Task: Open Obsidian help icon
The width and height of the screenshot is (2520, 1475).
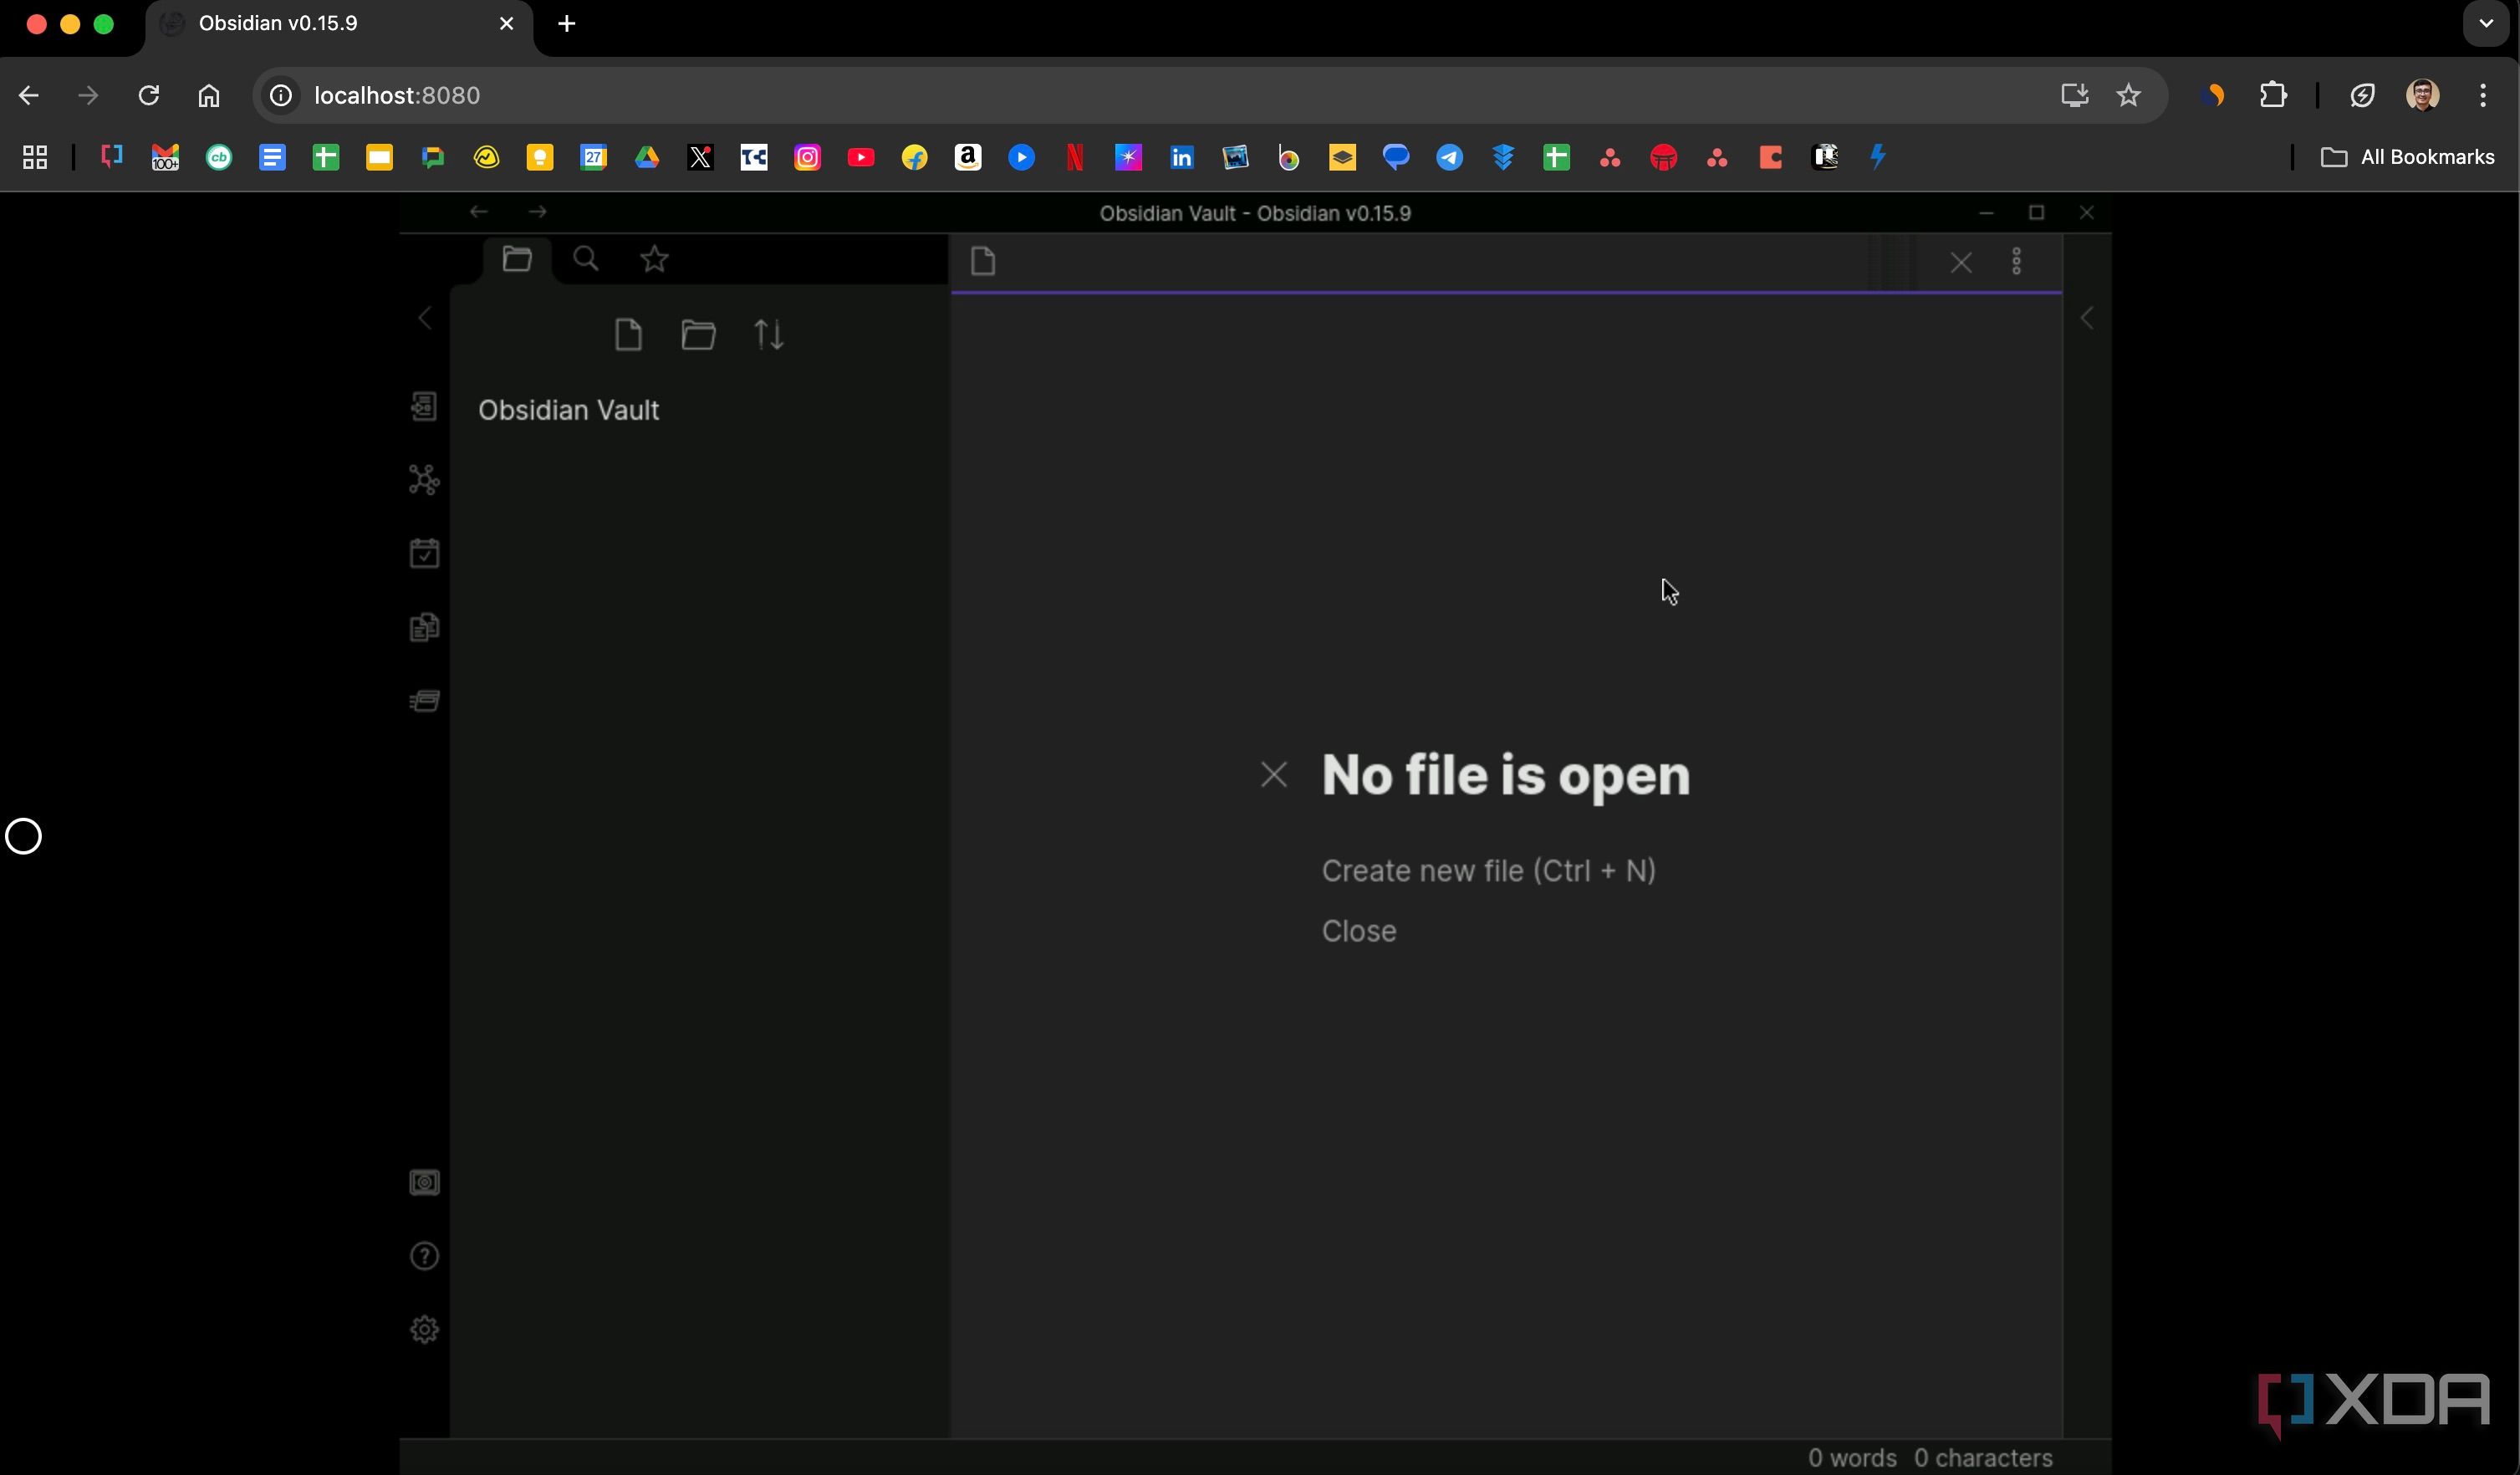Action: [424, 1256]
